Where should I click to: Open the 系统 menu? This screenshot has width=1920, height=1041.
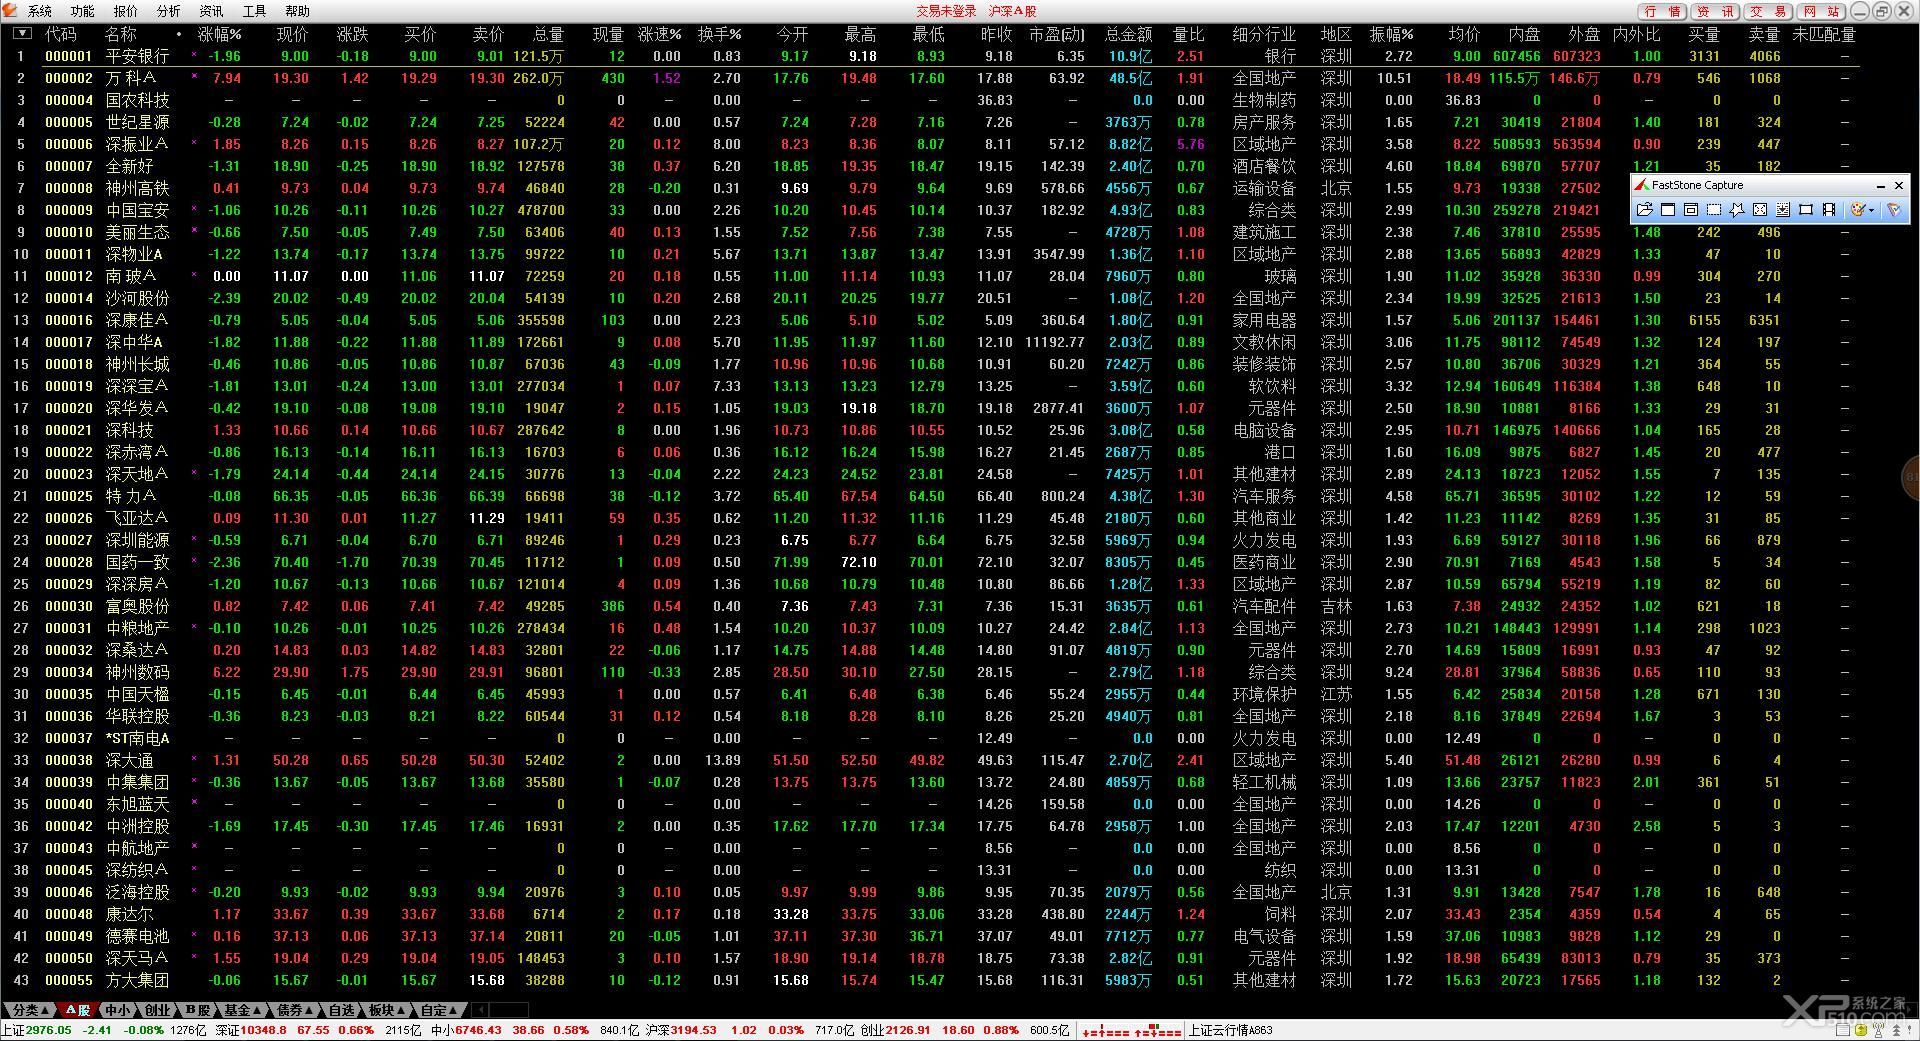click(40, 11)
